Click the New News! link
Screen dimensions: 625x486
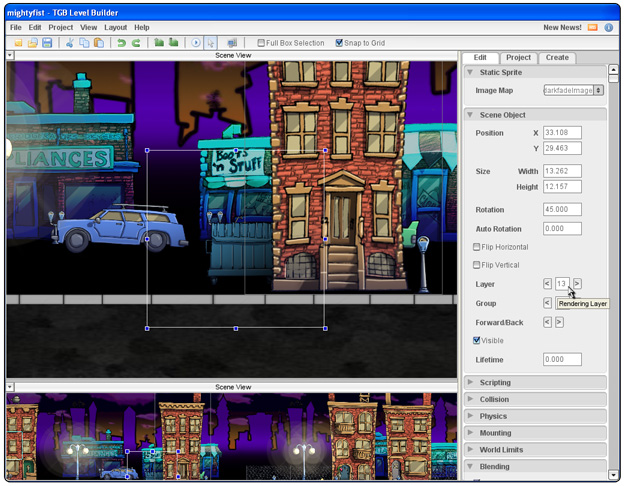click(x=562, y=28)
